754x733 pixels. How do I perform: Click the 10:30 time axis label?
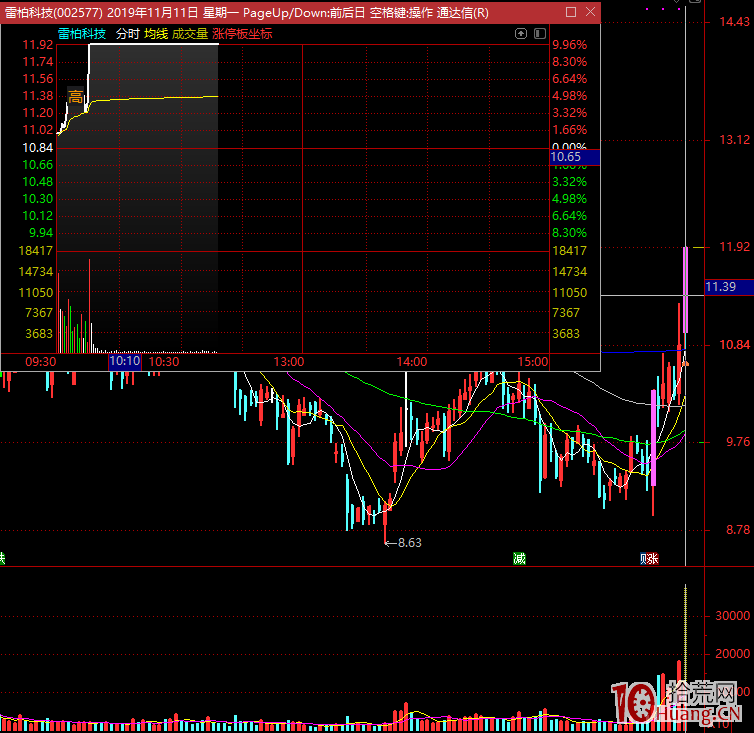(x=163, y=362)
